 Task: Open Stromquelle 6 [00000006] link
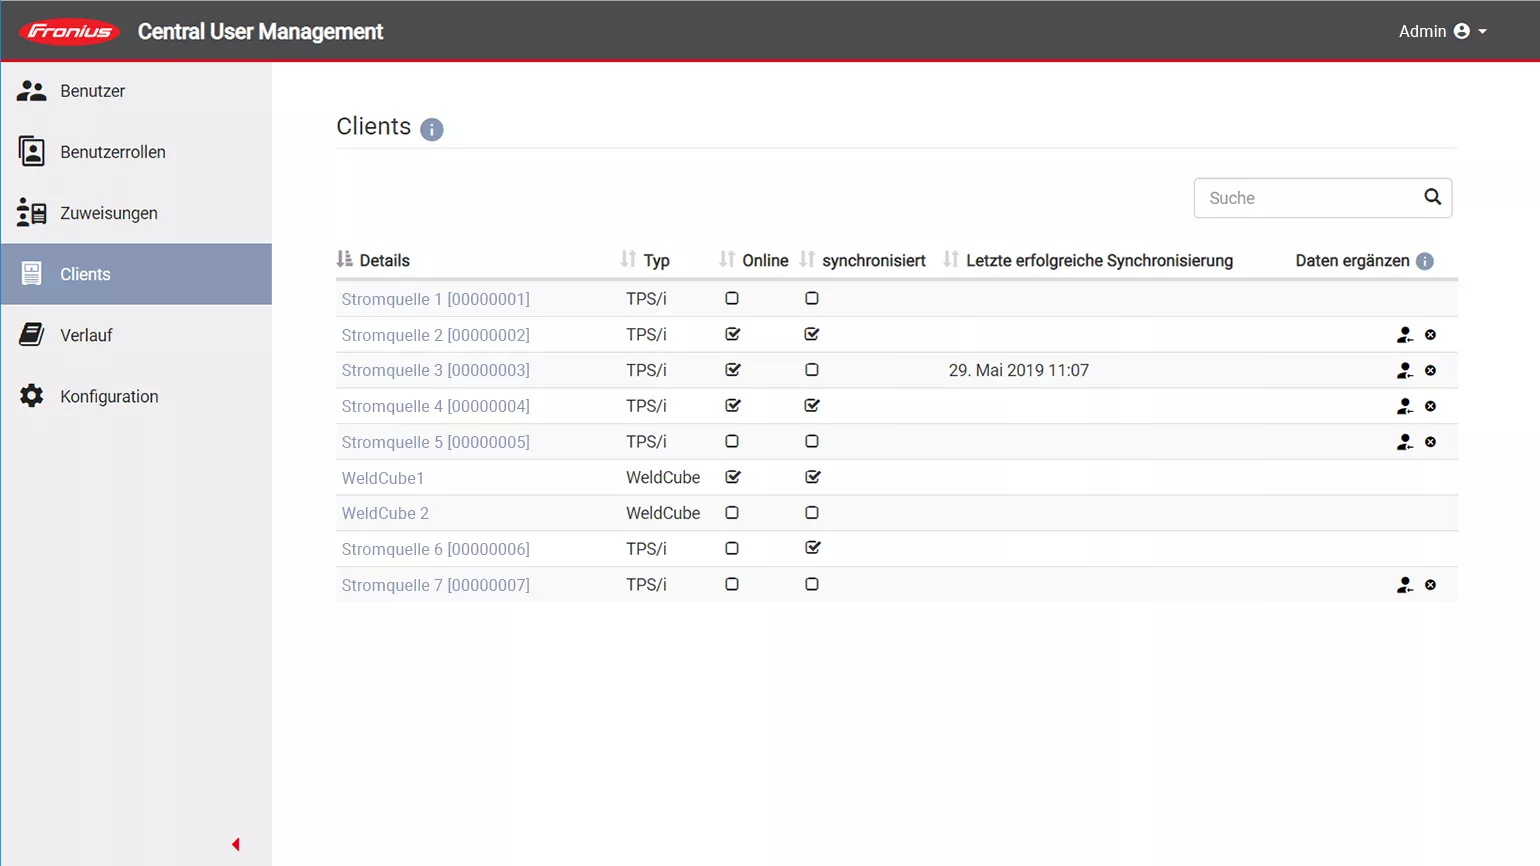coord(435,549)
